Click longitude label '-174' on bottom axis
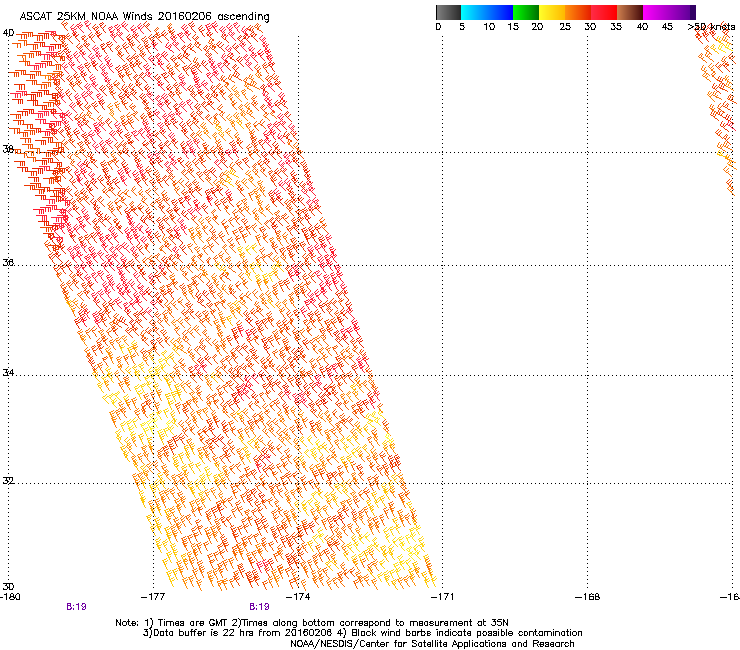 [298, 597]
